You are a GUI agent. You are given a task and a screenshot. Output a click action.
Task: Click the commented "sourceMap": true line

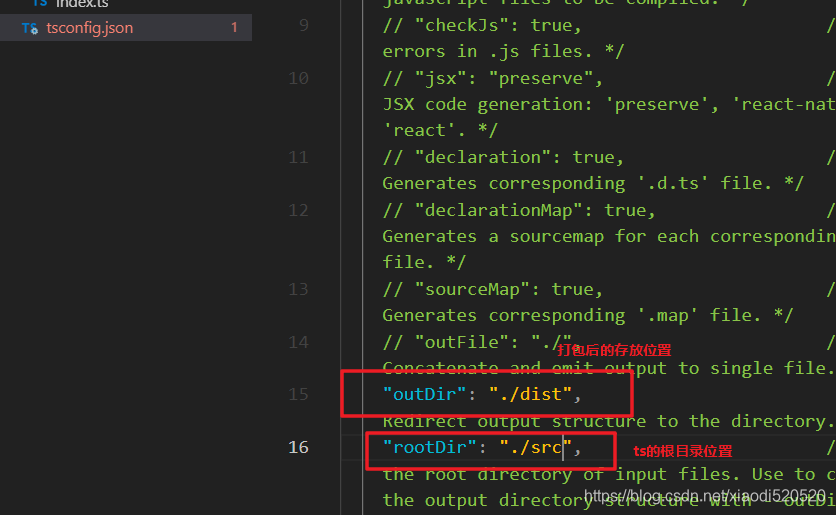493,289
